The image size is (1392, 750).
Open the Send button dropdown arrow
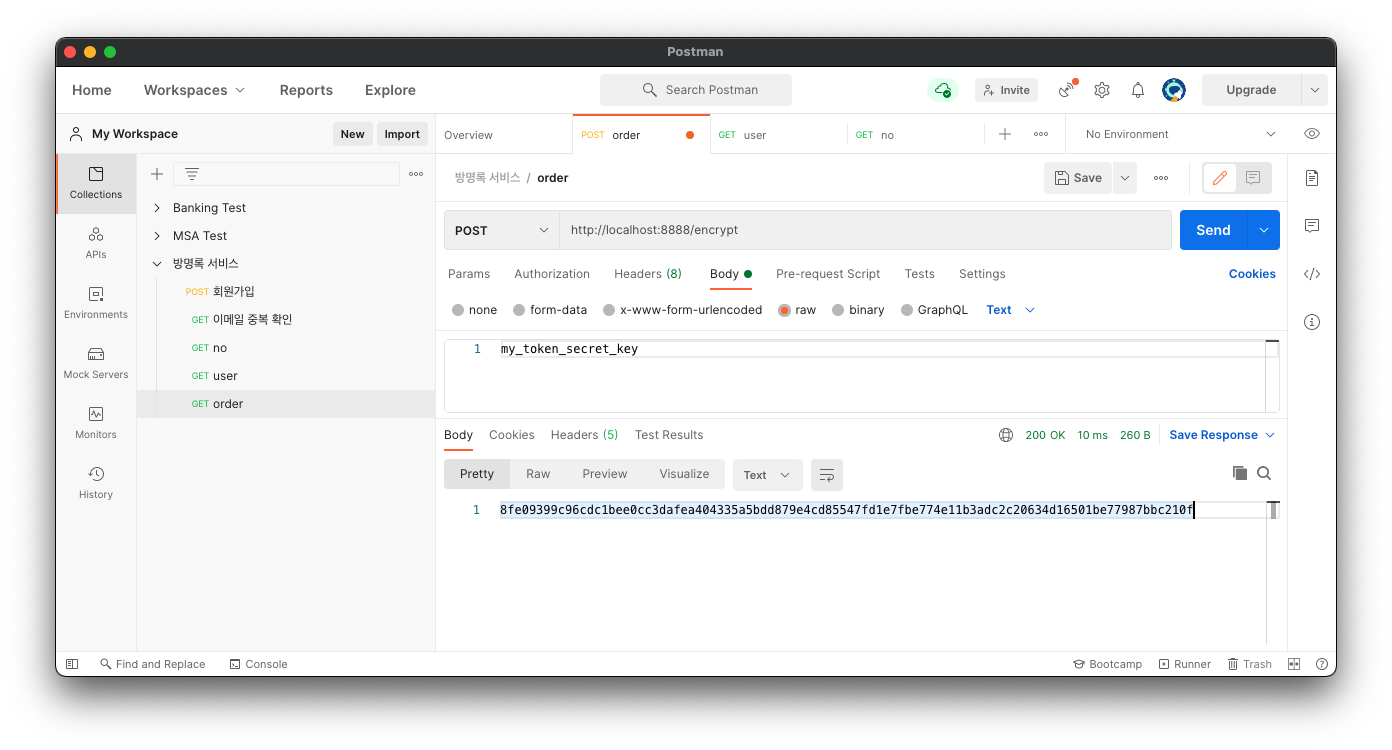[1263, 230]
